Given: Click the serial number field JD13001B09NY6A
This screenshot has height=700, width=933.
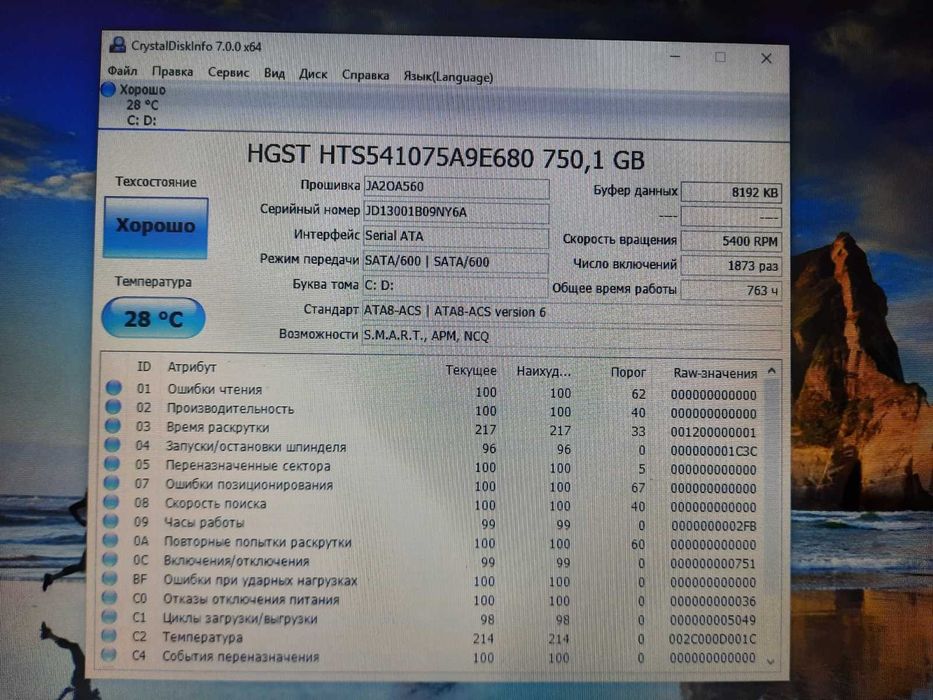Looking at the screenshot, I should 456,212.
